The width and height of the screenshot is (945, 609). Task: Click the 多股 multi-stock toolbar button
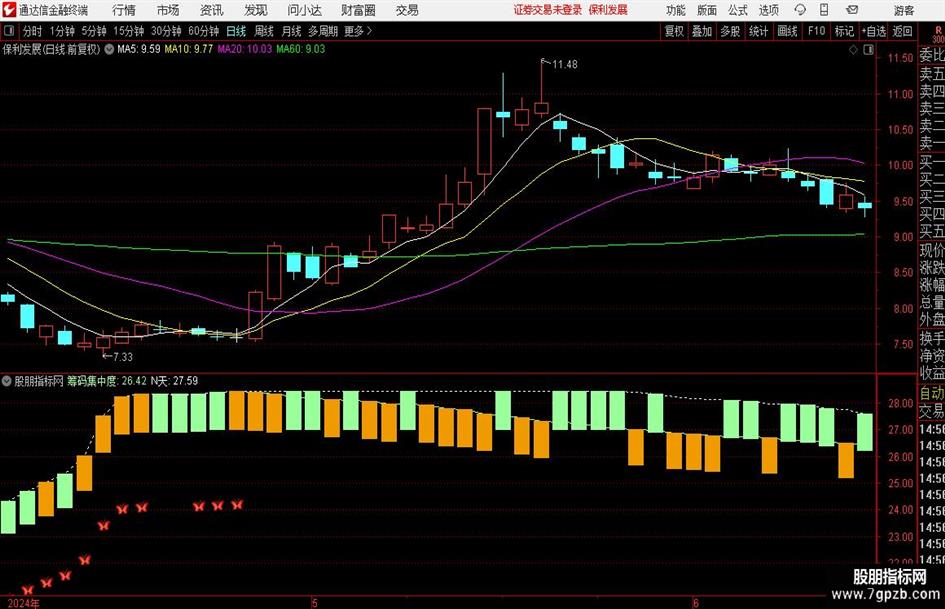(x=730, y=31)
